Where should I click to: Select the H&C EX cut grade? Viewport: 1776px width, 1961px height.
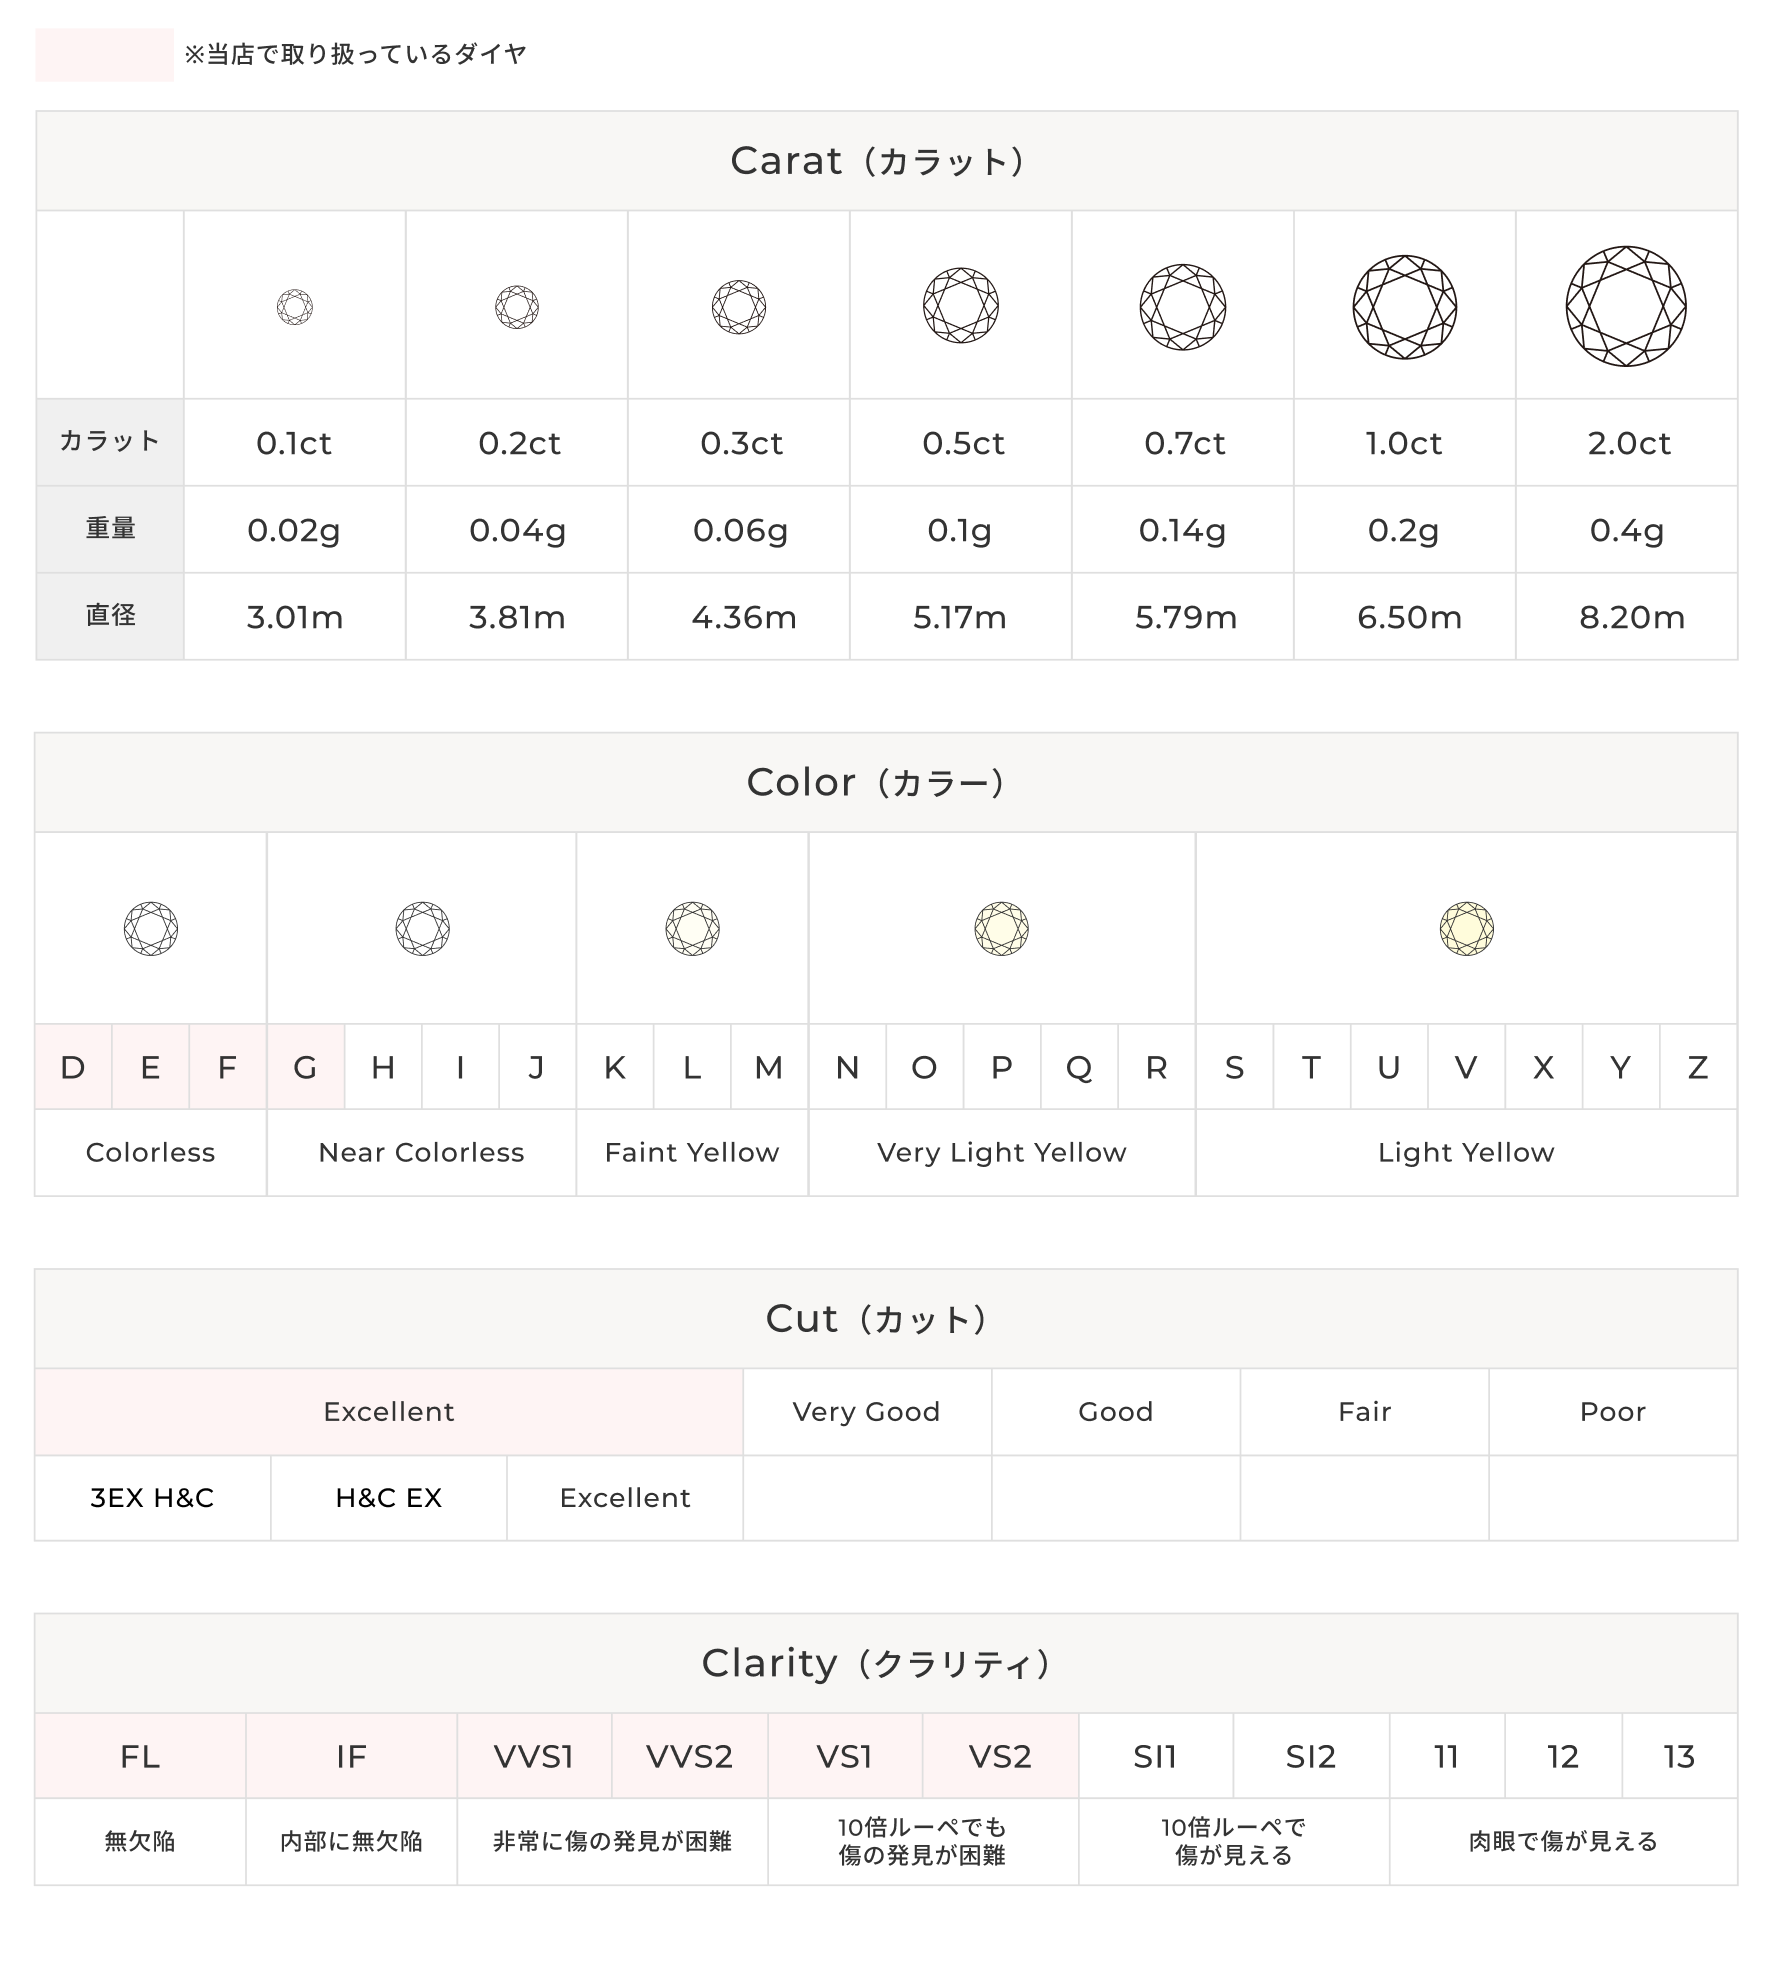[389, 1498]
